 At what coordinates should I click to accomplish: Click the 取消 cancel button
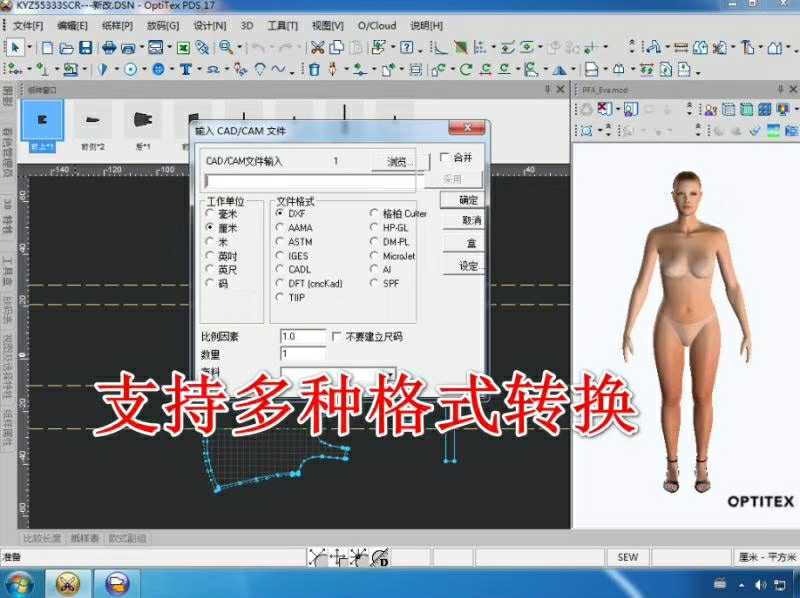pos(463,220)
